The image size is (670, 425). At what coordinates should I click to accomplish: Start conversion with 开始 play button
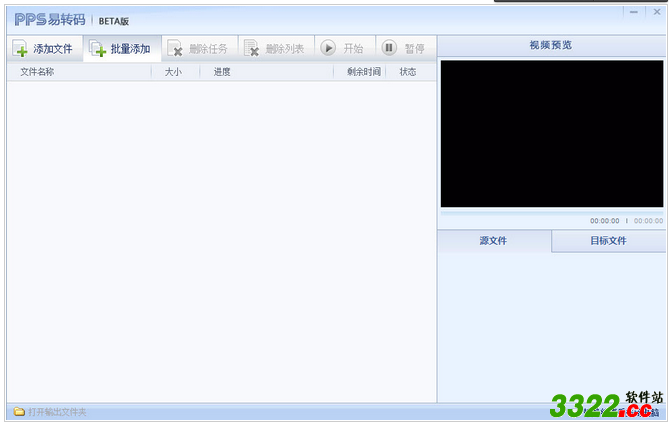click(x=345, y=48)
